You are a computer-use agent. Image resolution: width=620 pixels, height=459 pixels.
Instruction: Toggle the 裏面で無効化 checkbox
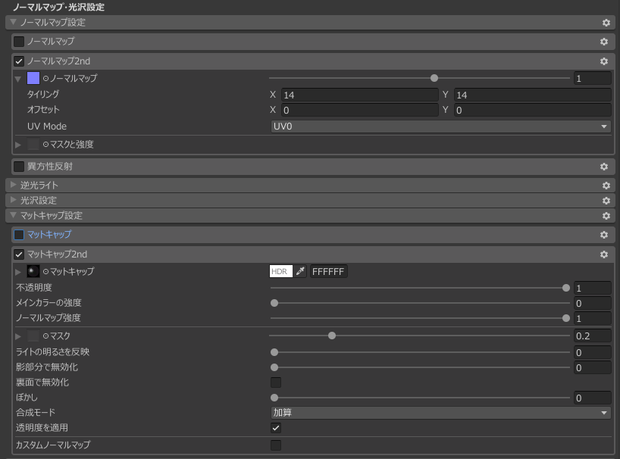point(276,382)
